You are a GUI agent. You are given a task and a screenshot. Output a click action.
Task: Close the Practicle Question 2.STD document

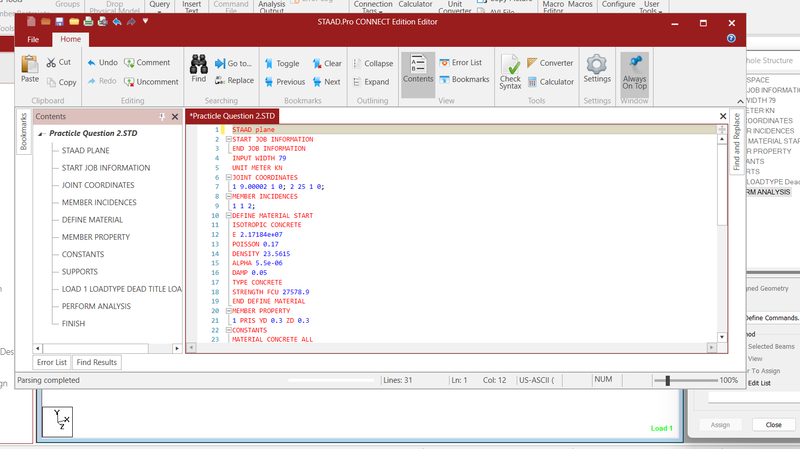point(723,116)
